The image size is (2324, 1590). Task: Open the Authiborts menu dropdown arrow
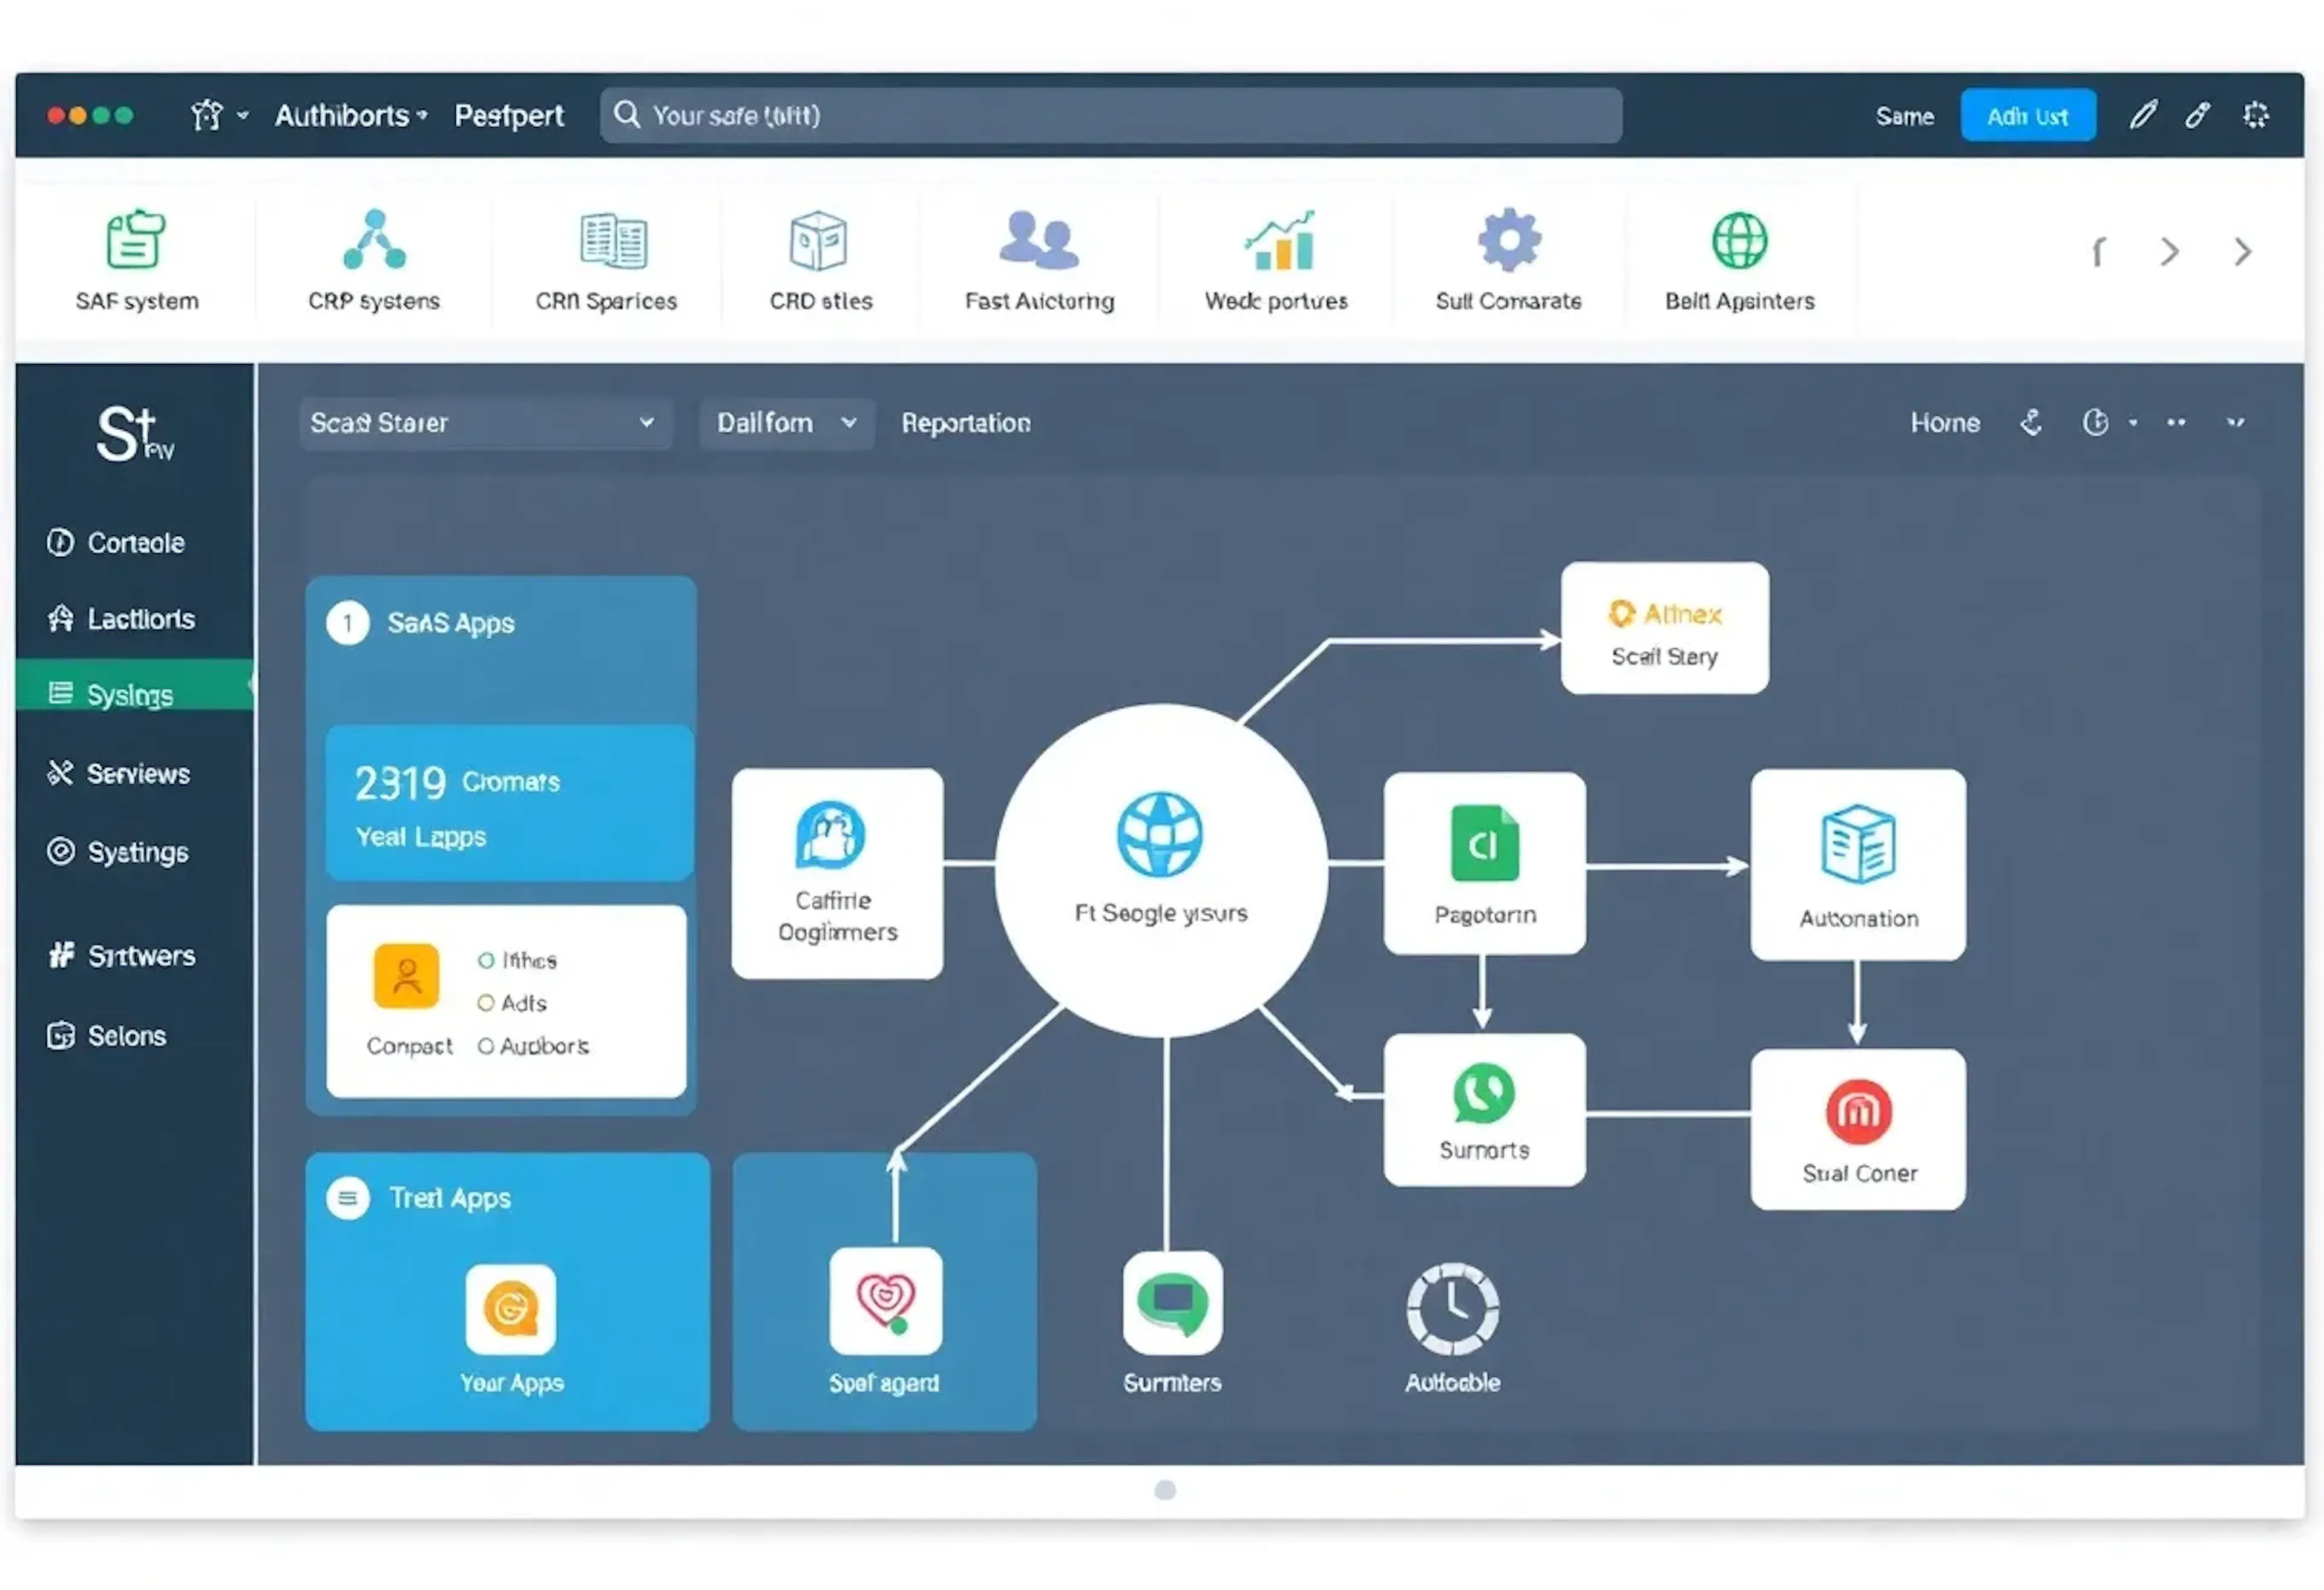tap(422, 115)
